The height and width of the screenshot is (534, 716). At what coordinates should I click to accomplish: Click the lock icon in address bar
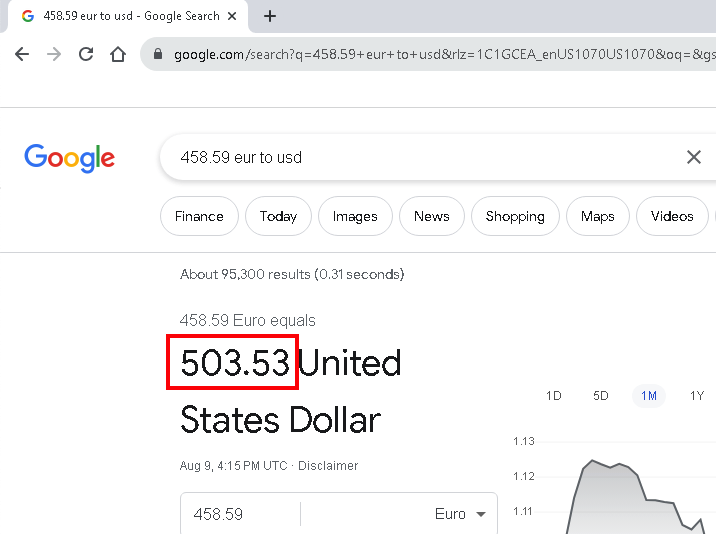[x=158, y=55]
